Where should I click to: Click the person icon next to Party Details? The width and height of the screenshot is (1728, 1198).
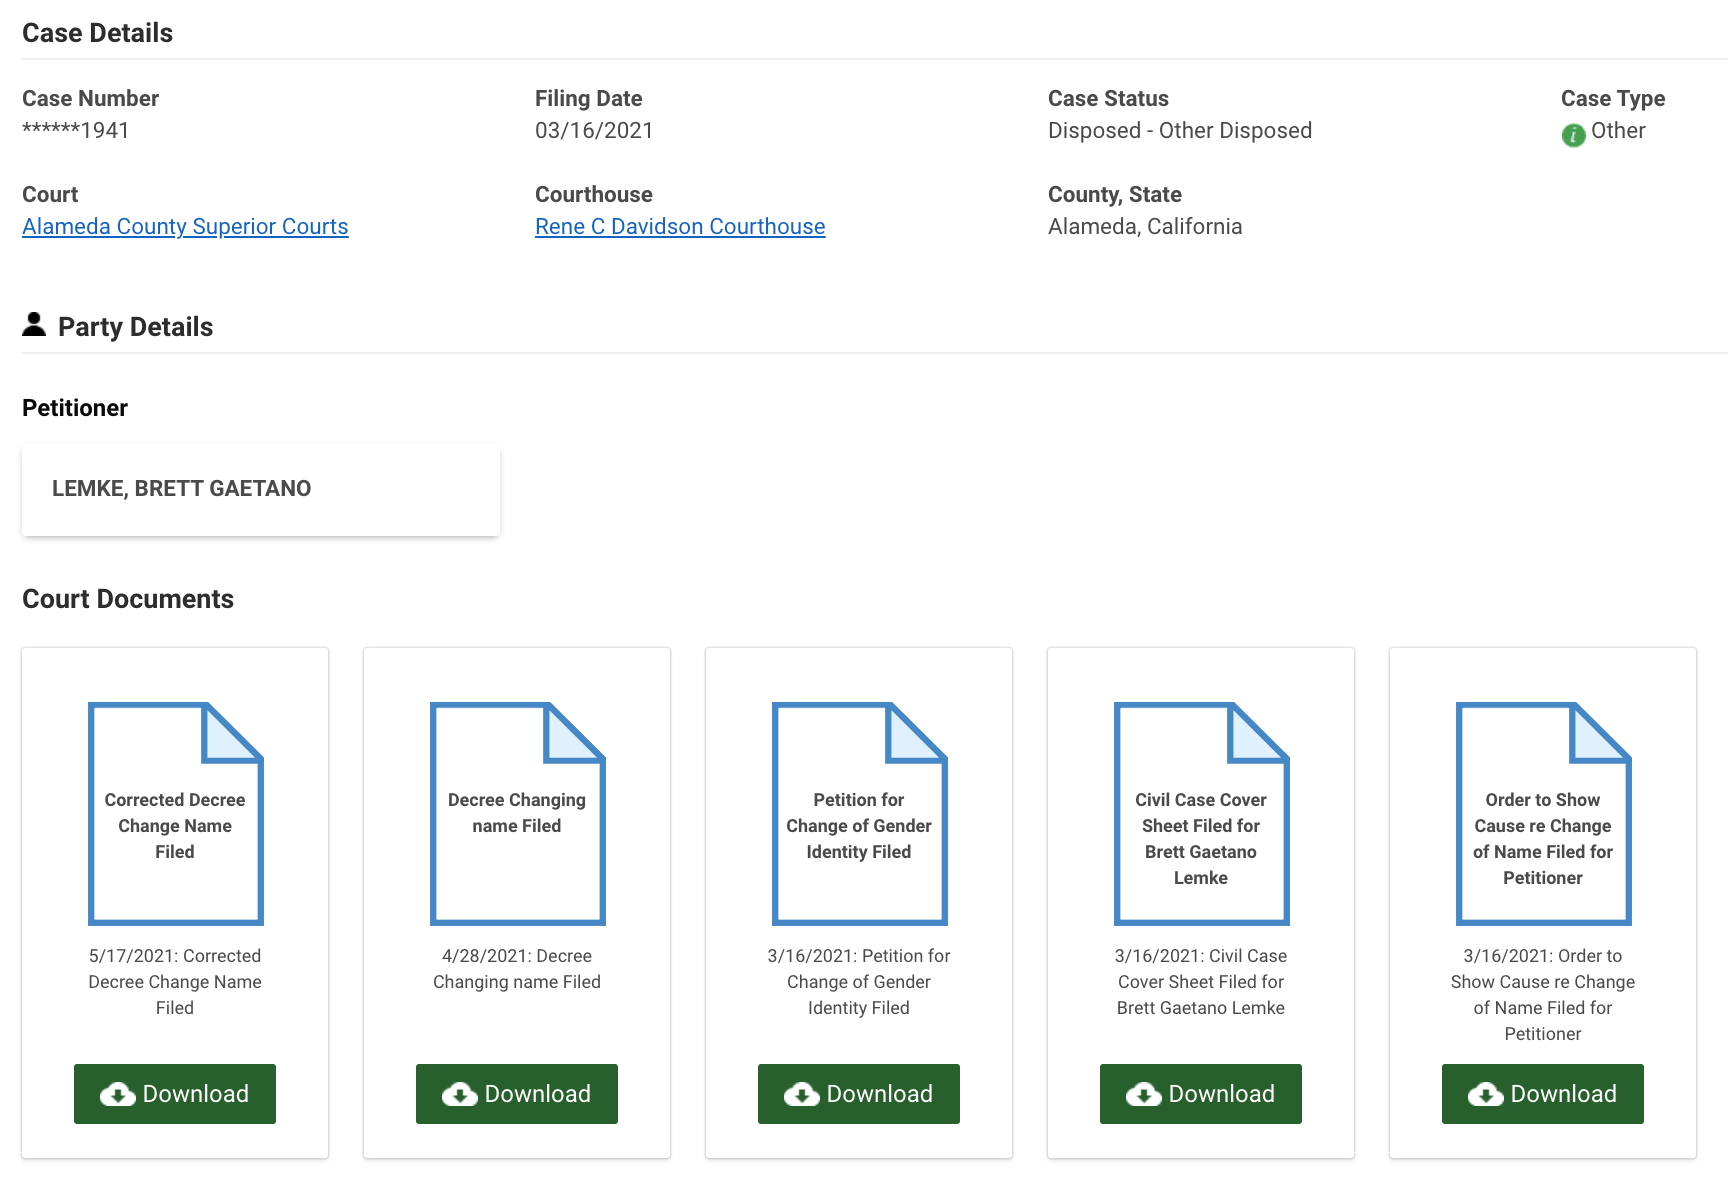point(34,324)
